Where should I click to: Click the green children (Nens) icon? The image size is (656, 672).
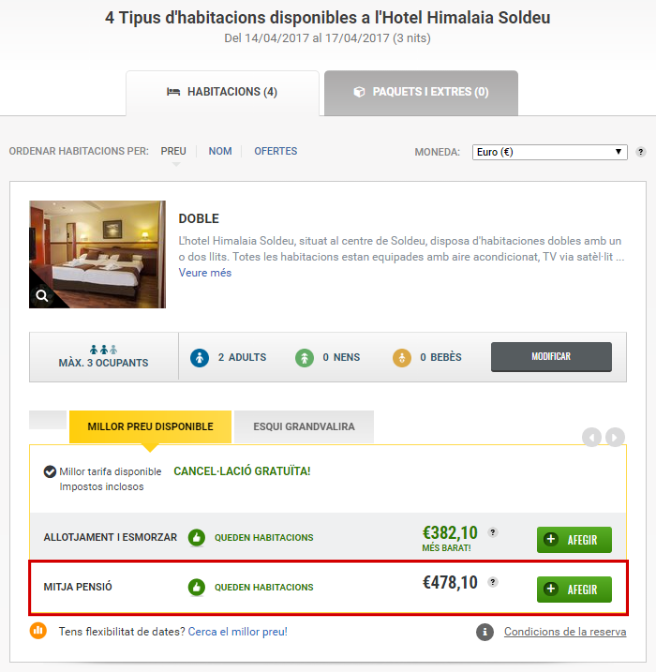point(304,357)
